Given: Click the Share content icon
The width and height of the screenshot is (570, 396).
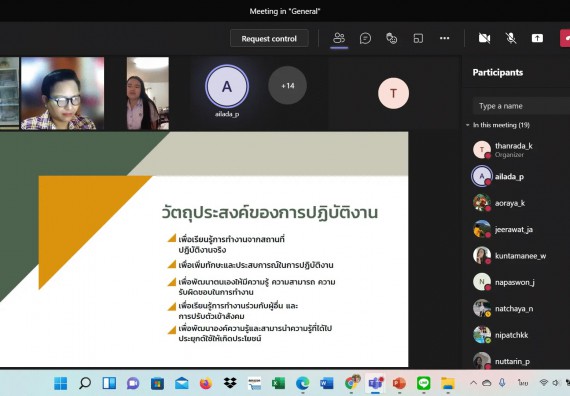Looking at the screenshot, I should [x=537, y=38].
